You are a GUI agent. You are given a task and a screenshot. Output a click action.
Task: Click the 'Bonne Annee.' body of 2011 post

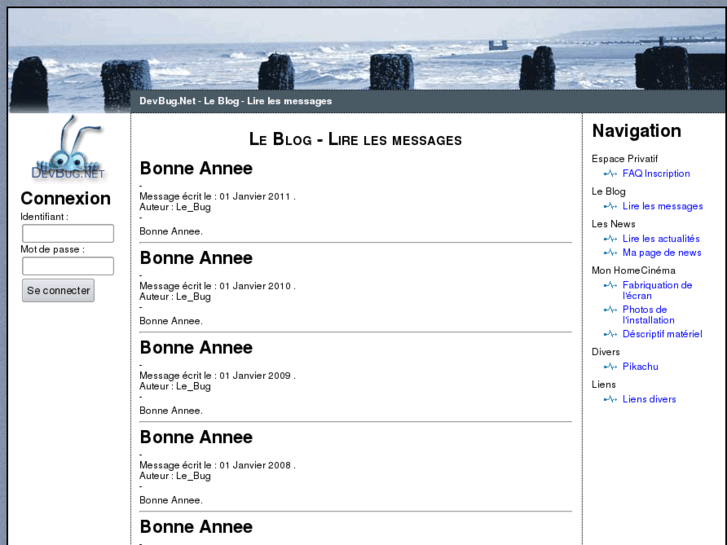point(171,231)
